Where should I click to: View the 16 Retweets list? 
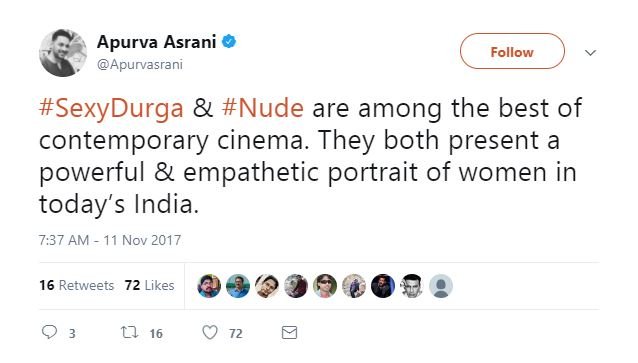(76, 285)
